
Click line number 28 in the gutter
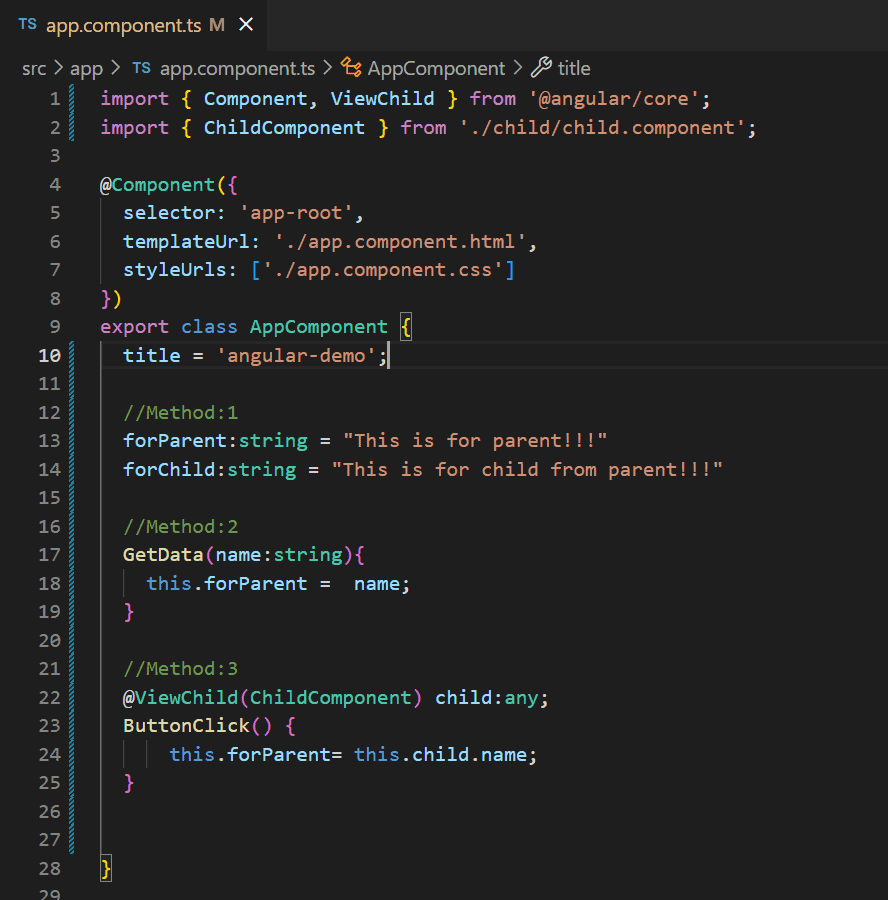tap(49, 868)
